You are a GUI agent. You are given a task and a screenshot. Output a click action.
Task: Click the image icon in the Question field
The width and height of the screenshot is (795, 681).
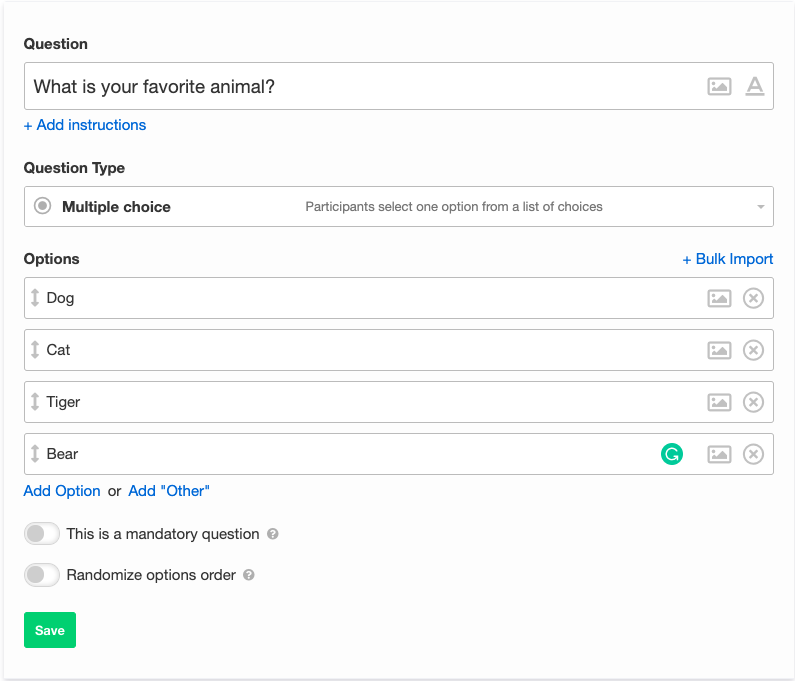719,87
